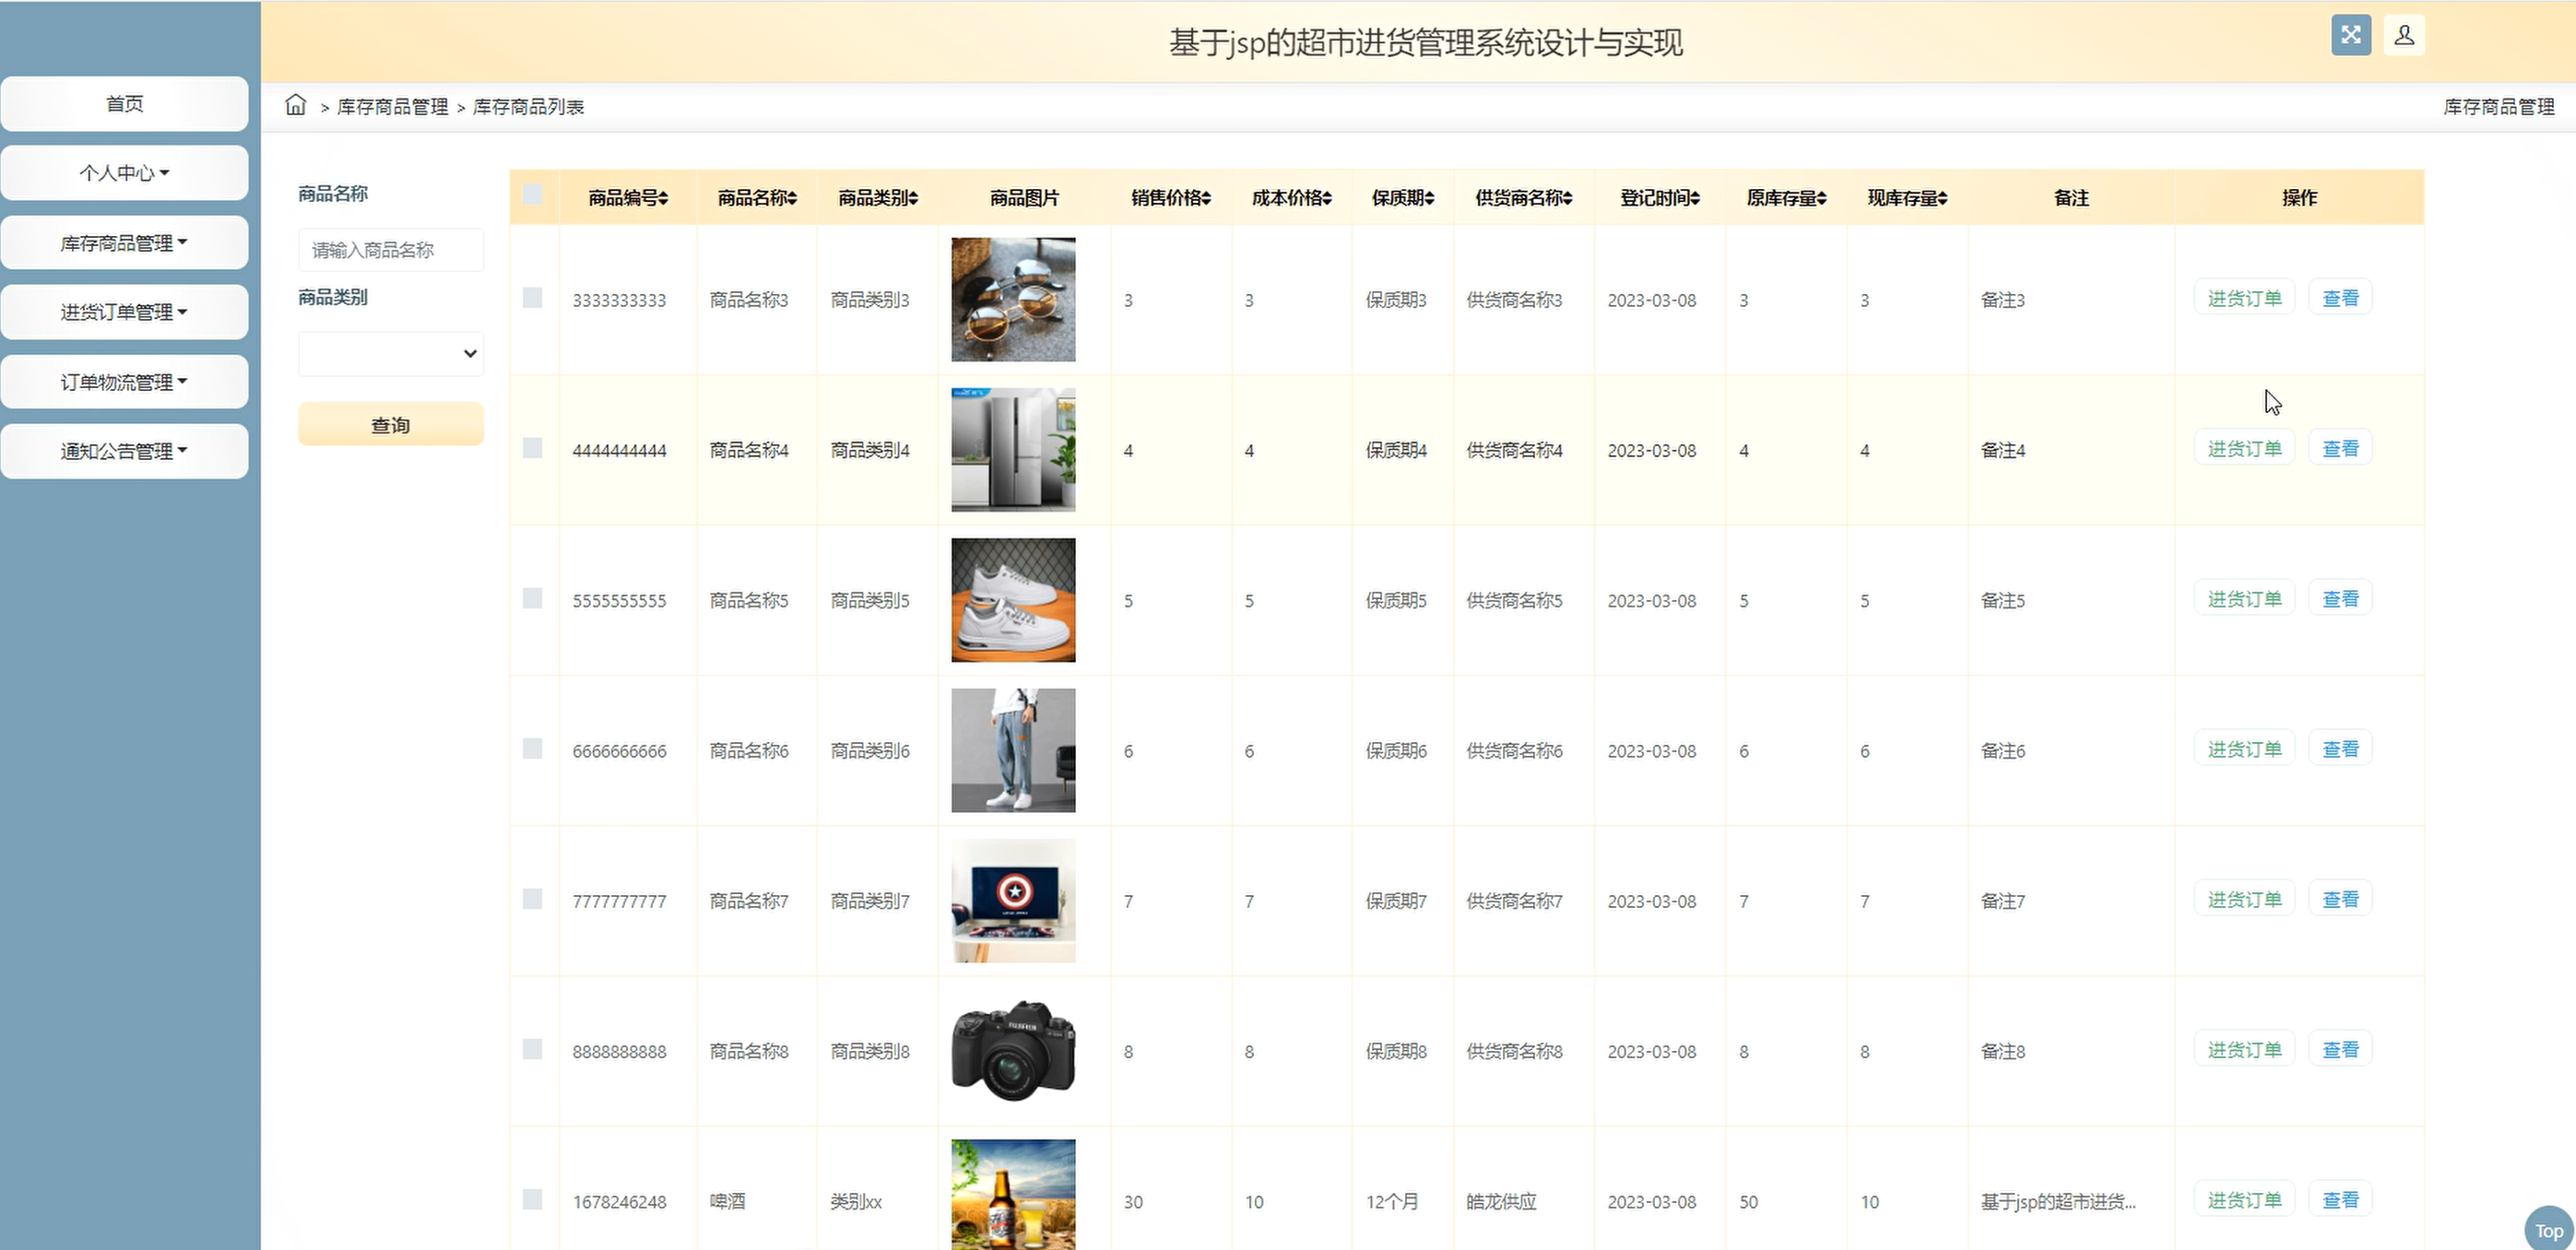Screen dimensions: 2576x1250
Task: Click the 类别xx category cell
Action: [856, 1201]
